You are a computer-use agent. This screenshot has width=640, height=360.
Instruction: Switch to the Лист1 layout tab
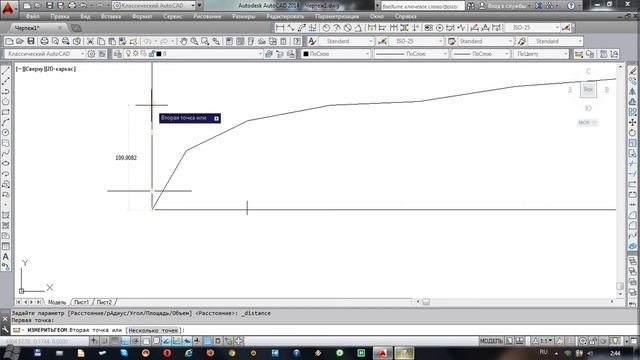81,302
